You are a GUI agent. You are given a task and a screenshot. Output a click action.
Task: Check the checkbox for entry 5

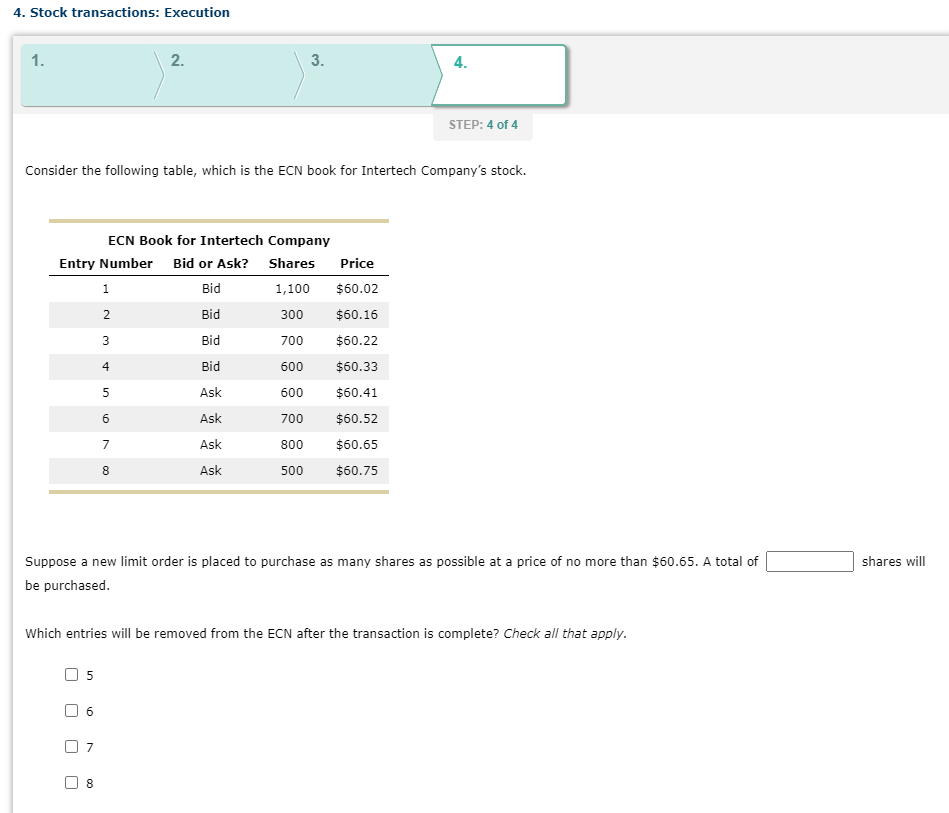(x=71, y=675)
